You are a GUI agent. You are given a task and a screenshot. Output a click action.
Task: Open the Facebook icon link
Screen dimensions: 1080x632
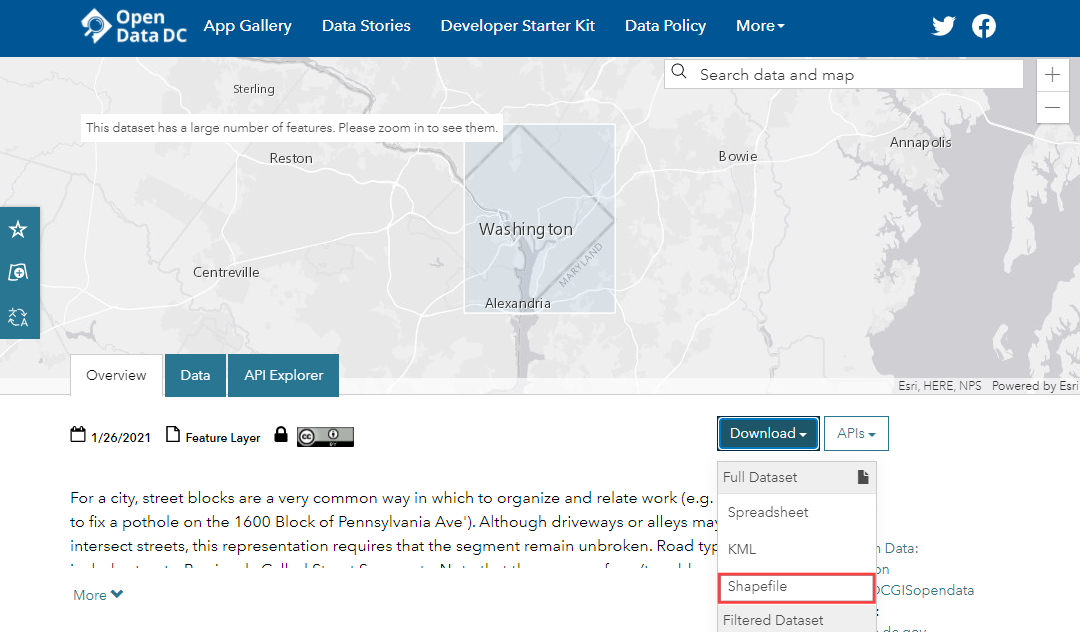coord(984,26)
